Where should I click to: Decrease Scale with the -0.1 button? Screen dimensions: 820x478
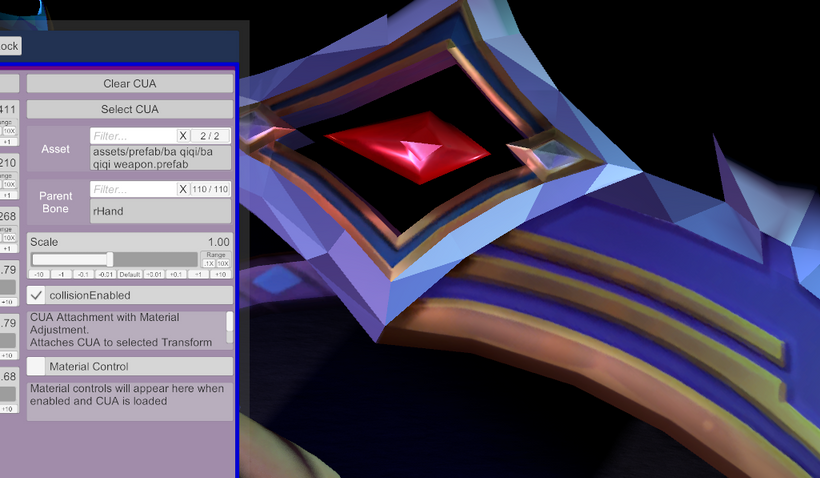(x=84, y=275)
